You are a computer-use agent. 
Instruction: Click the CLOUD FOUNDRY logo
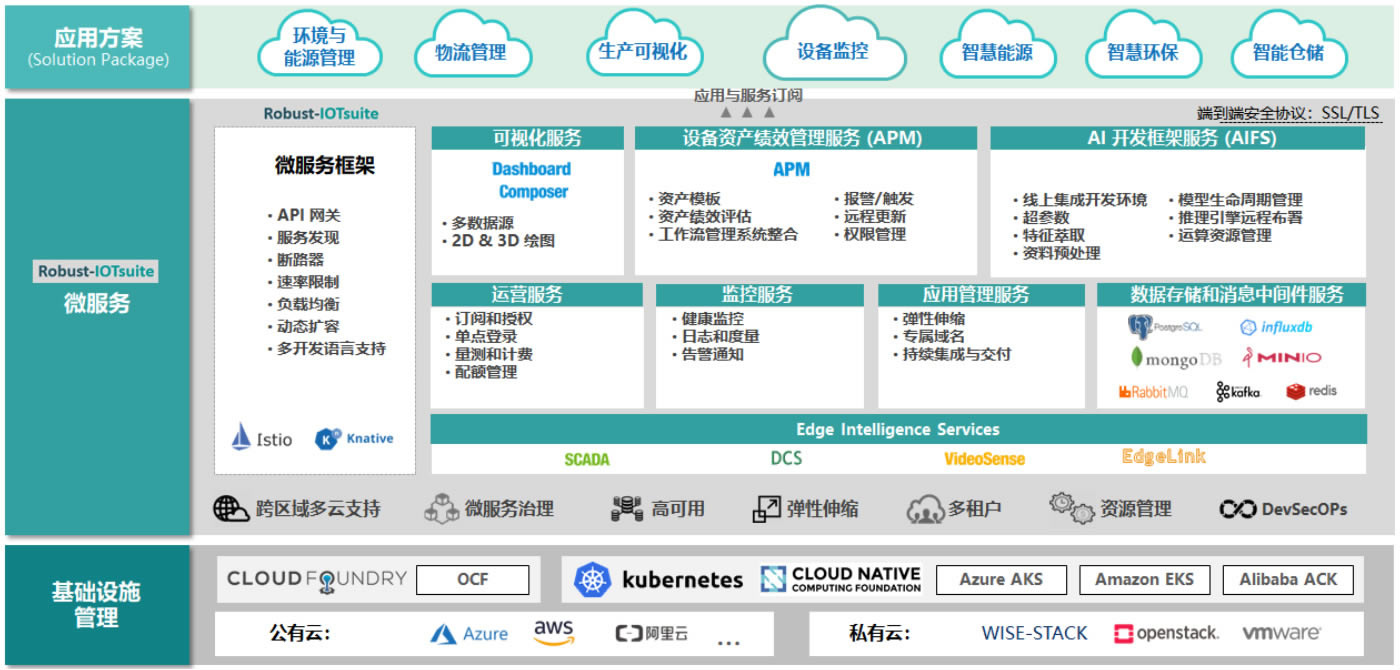(316, 578)
